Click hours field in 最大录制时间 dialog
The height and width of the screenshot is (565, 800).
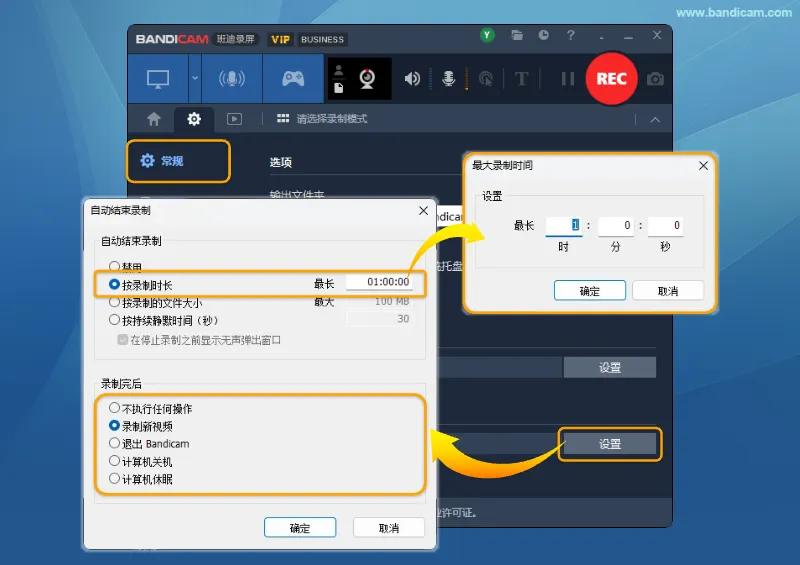coord(564,226)
